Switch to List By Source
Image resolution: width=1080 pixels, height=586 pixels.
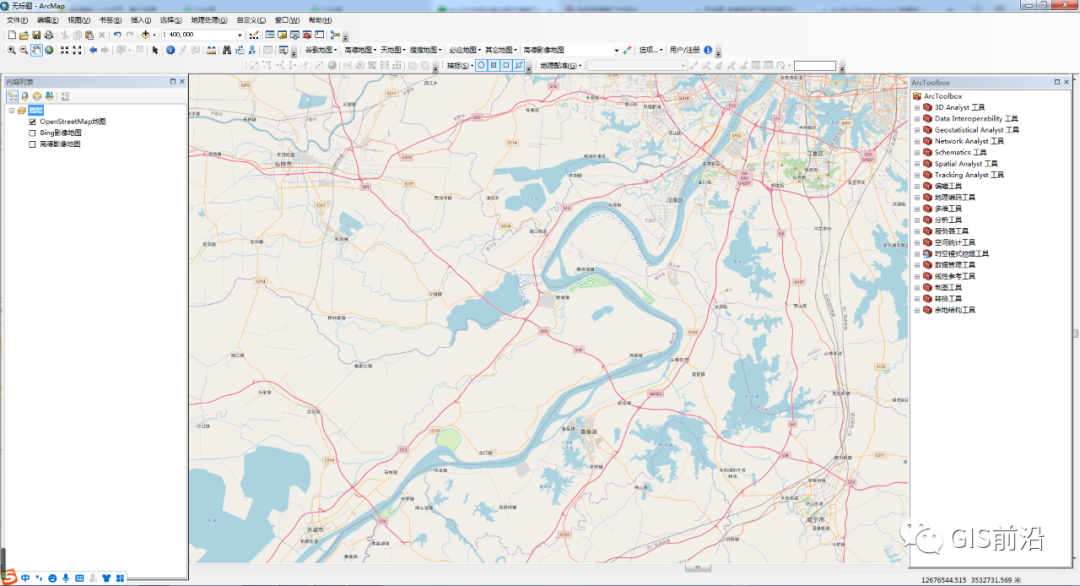click(25, 96)
